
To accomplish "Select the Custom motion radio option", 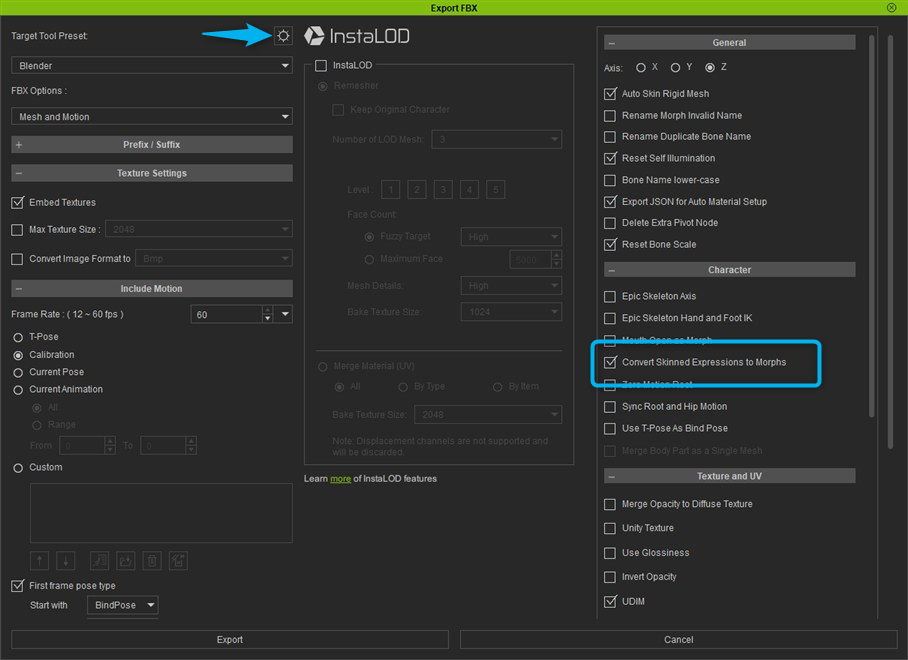I will (x=18, y=468).
